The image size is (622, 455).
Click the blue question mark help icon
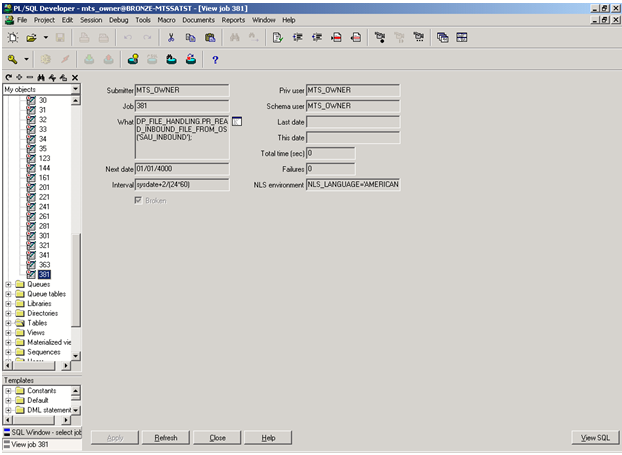click(215, 60)
